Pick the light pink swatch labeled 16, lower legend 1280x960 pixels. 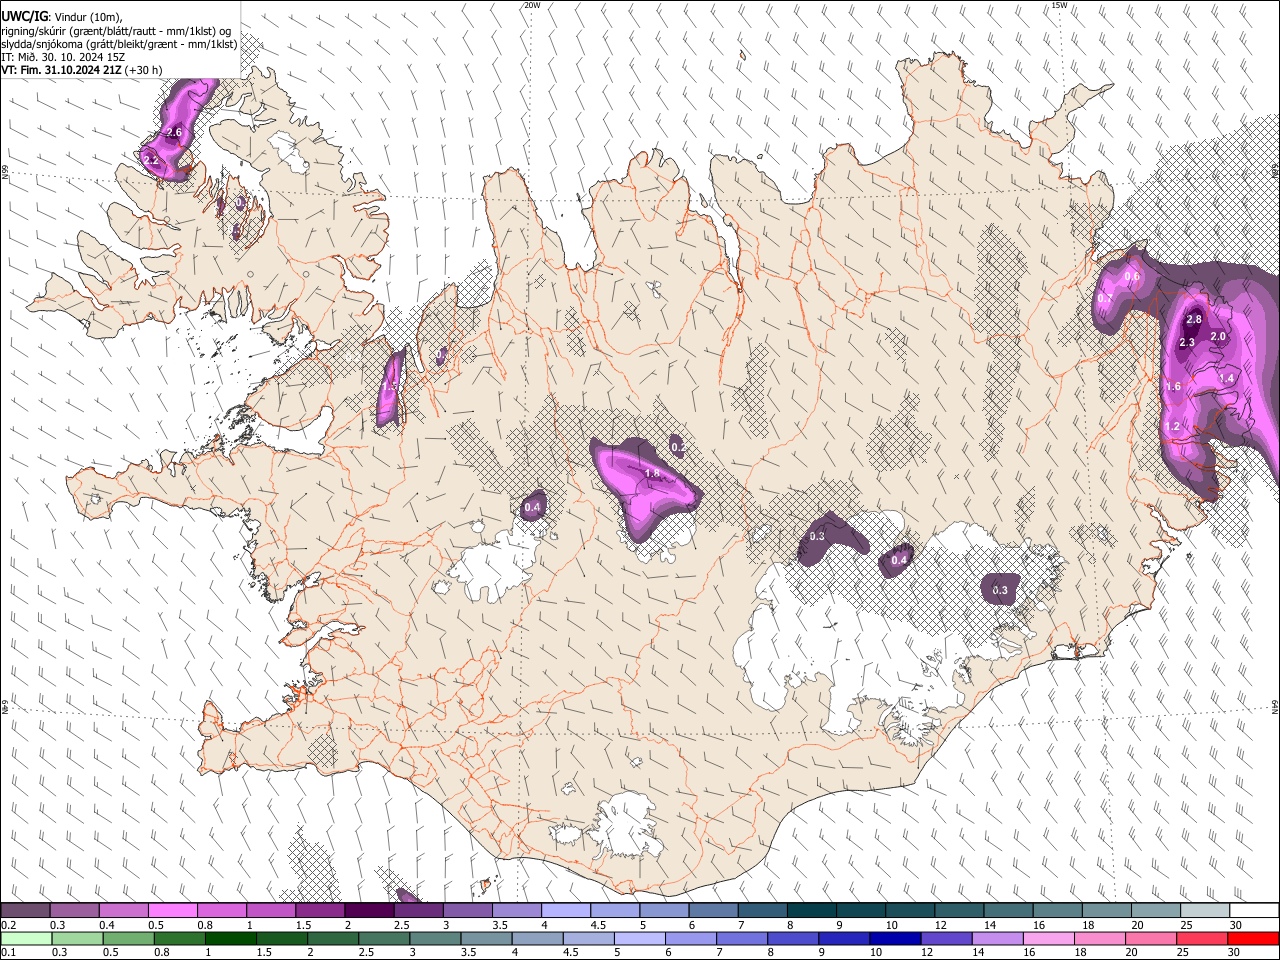(1050, 939)
